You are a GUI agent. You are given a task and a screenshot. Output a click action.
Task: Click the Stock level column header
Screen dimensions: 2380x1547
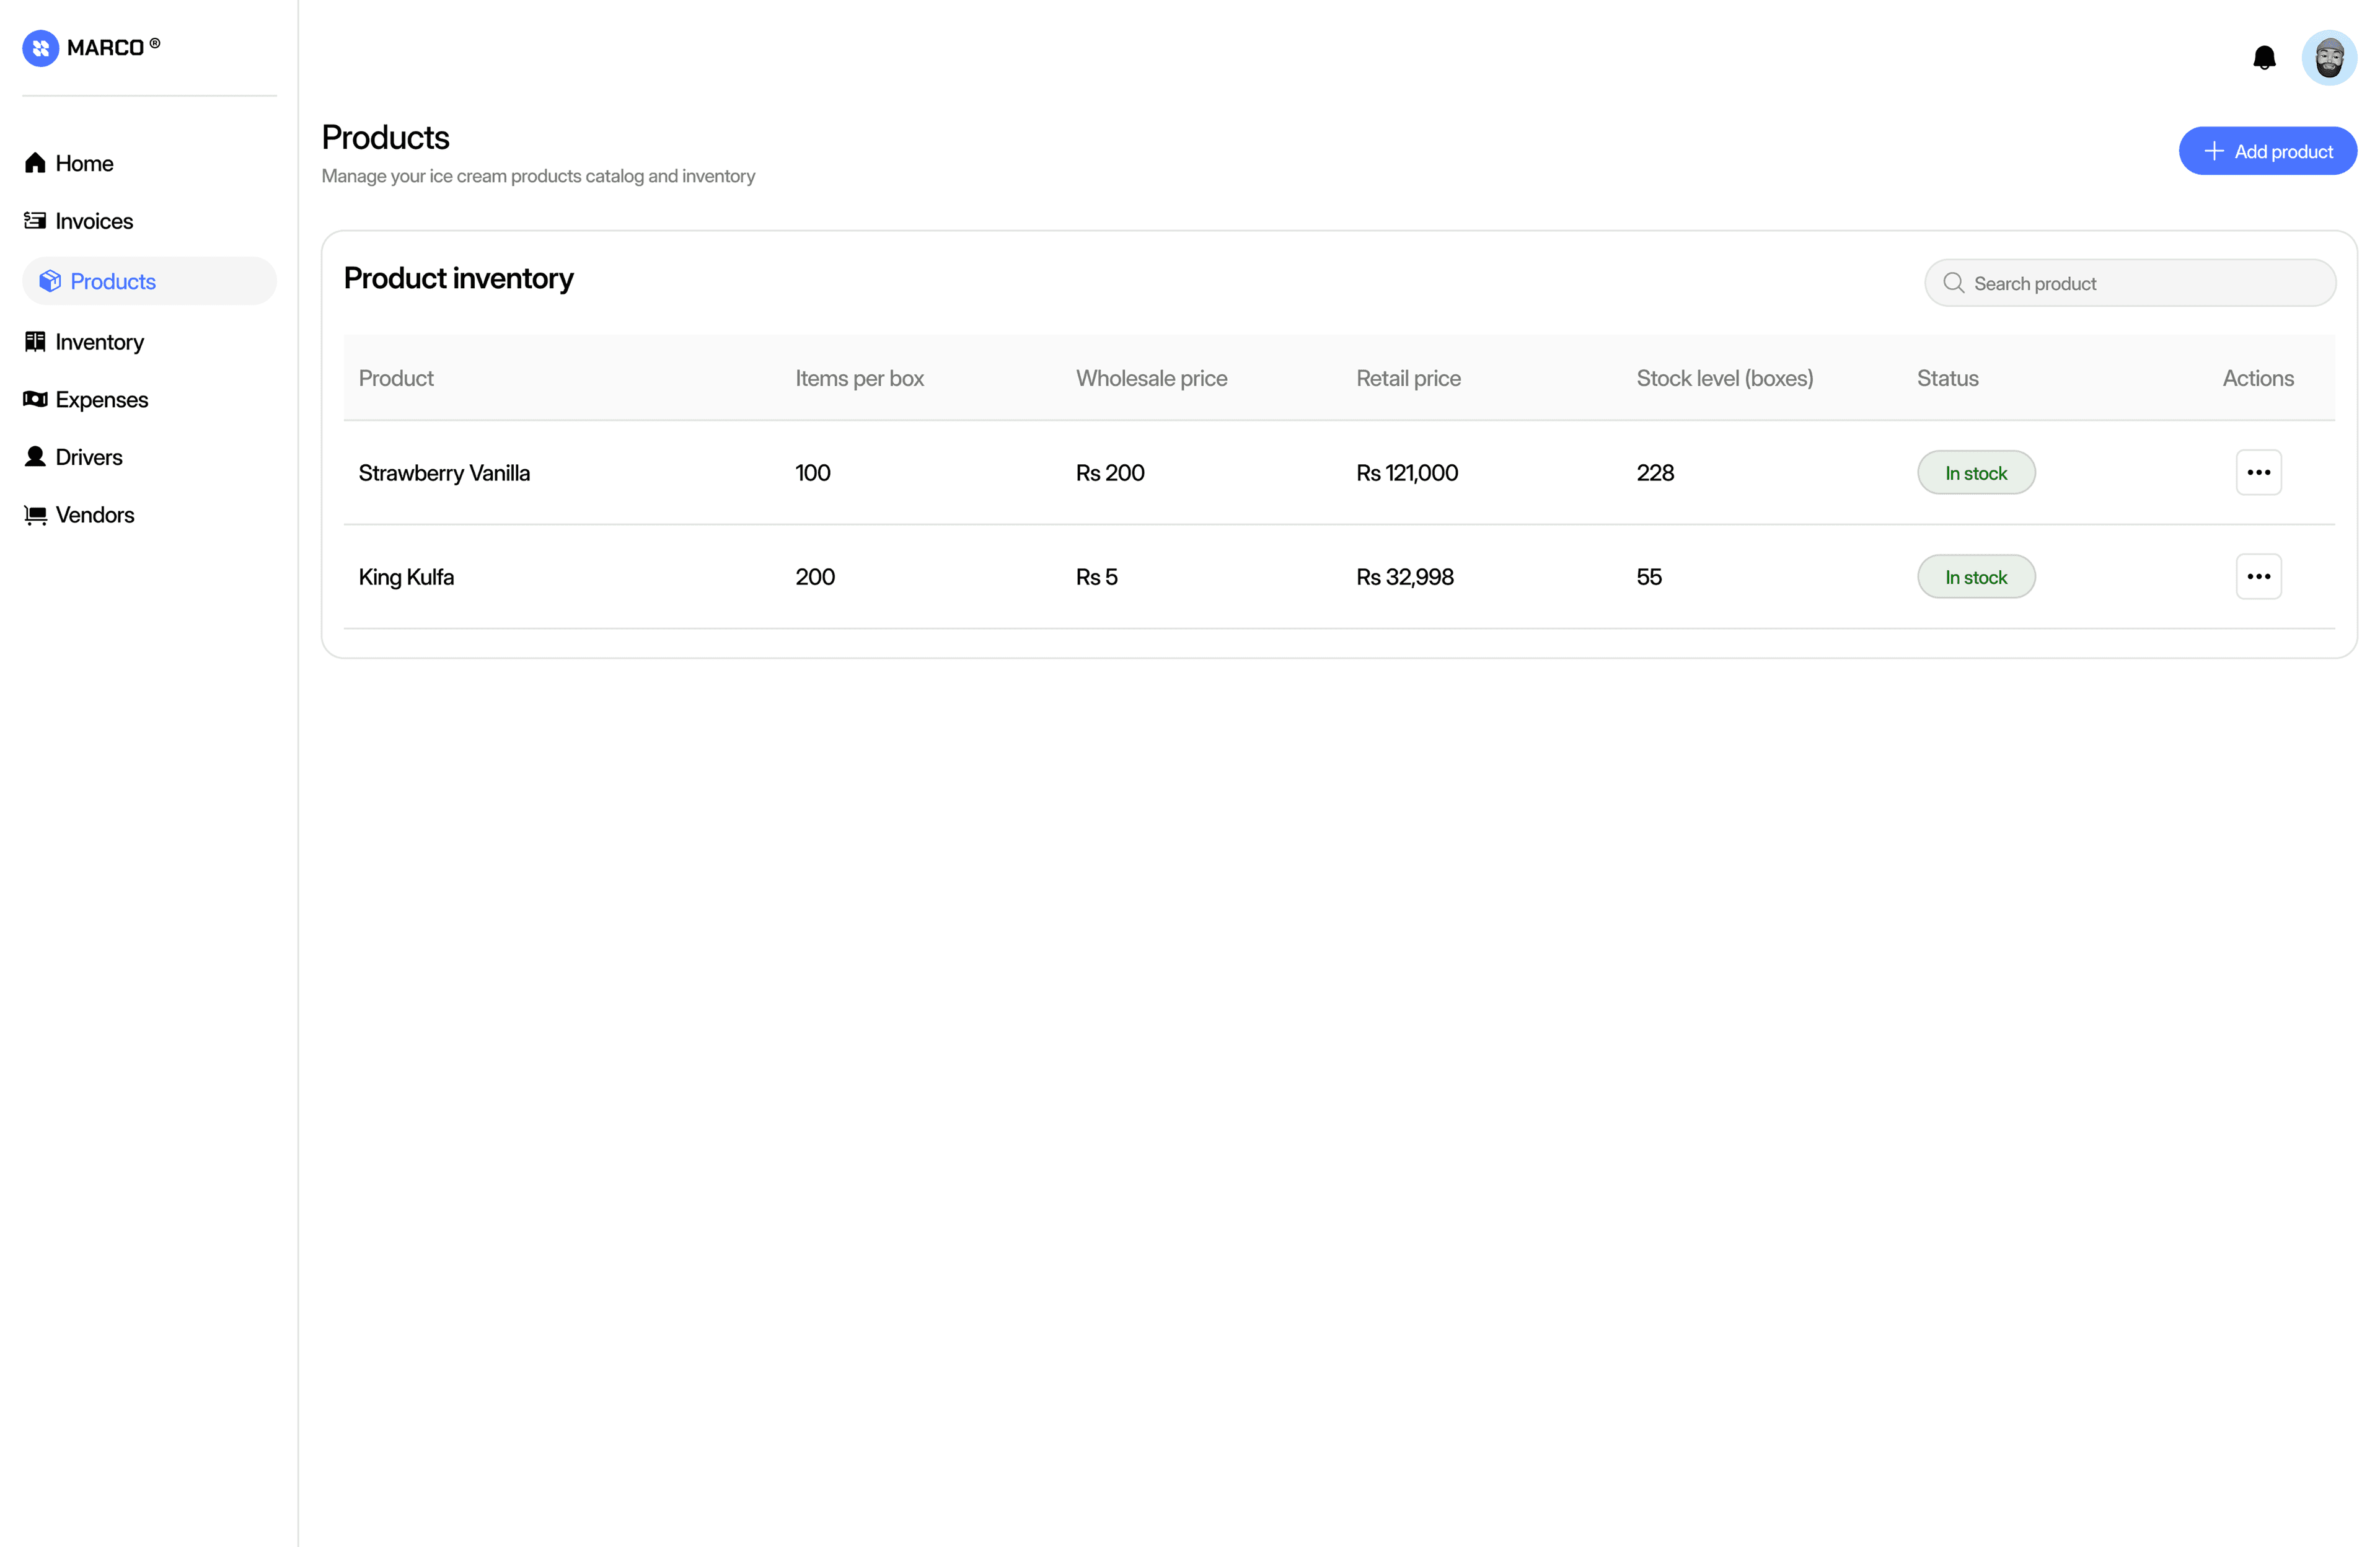point(1724,378)
